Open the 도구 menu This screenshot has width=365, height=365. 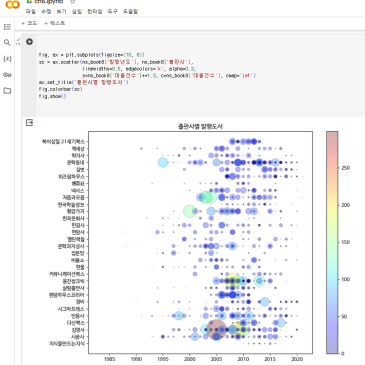113,11
